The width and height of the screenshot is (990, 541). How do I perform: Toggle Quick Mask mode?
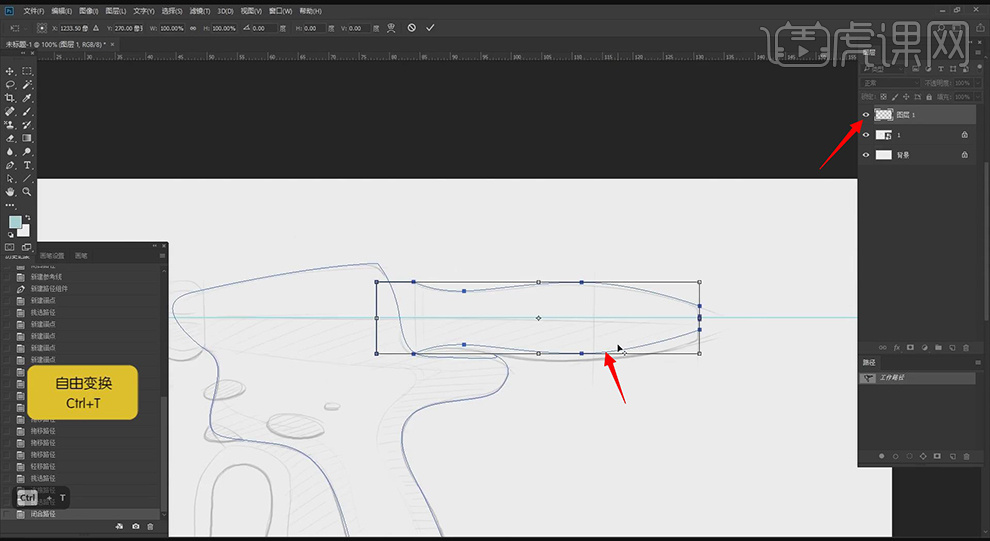pyautogui.click(x=9, y=247)
